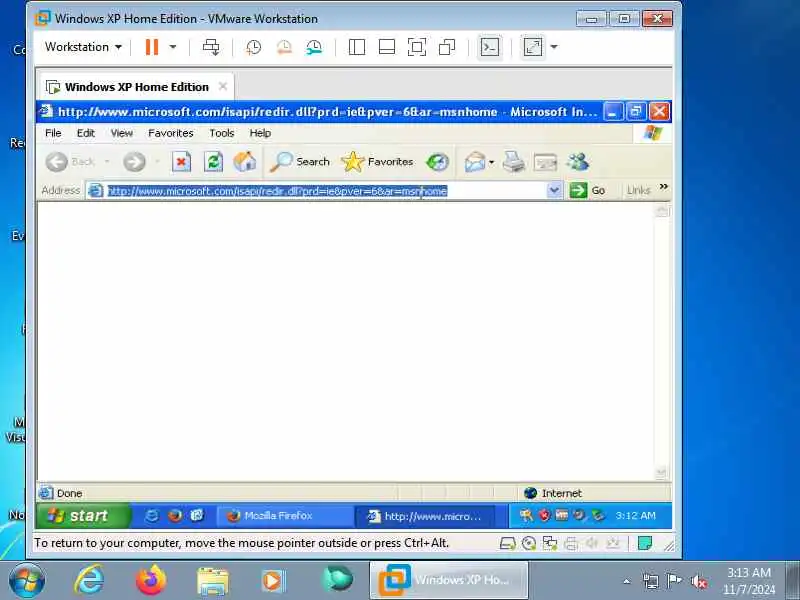Image resolution: width=800 pixels, height=600 pixels.
Task: Open the Messenger toolbar icon
Action: point(578,162)
